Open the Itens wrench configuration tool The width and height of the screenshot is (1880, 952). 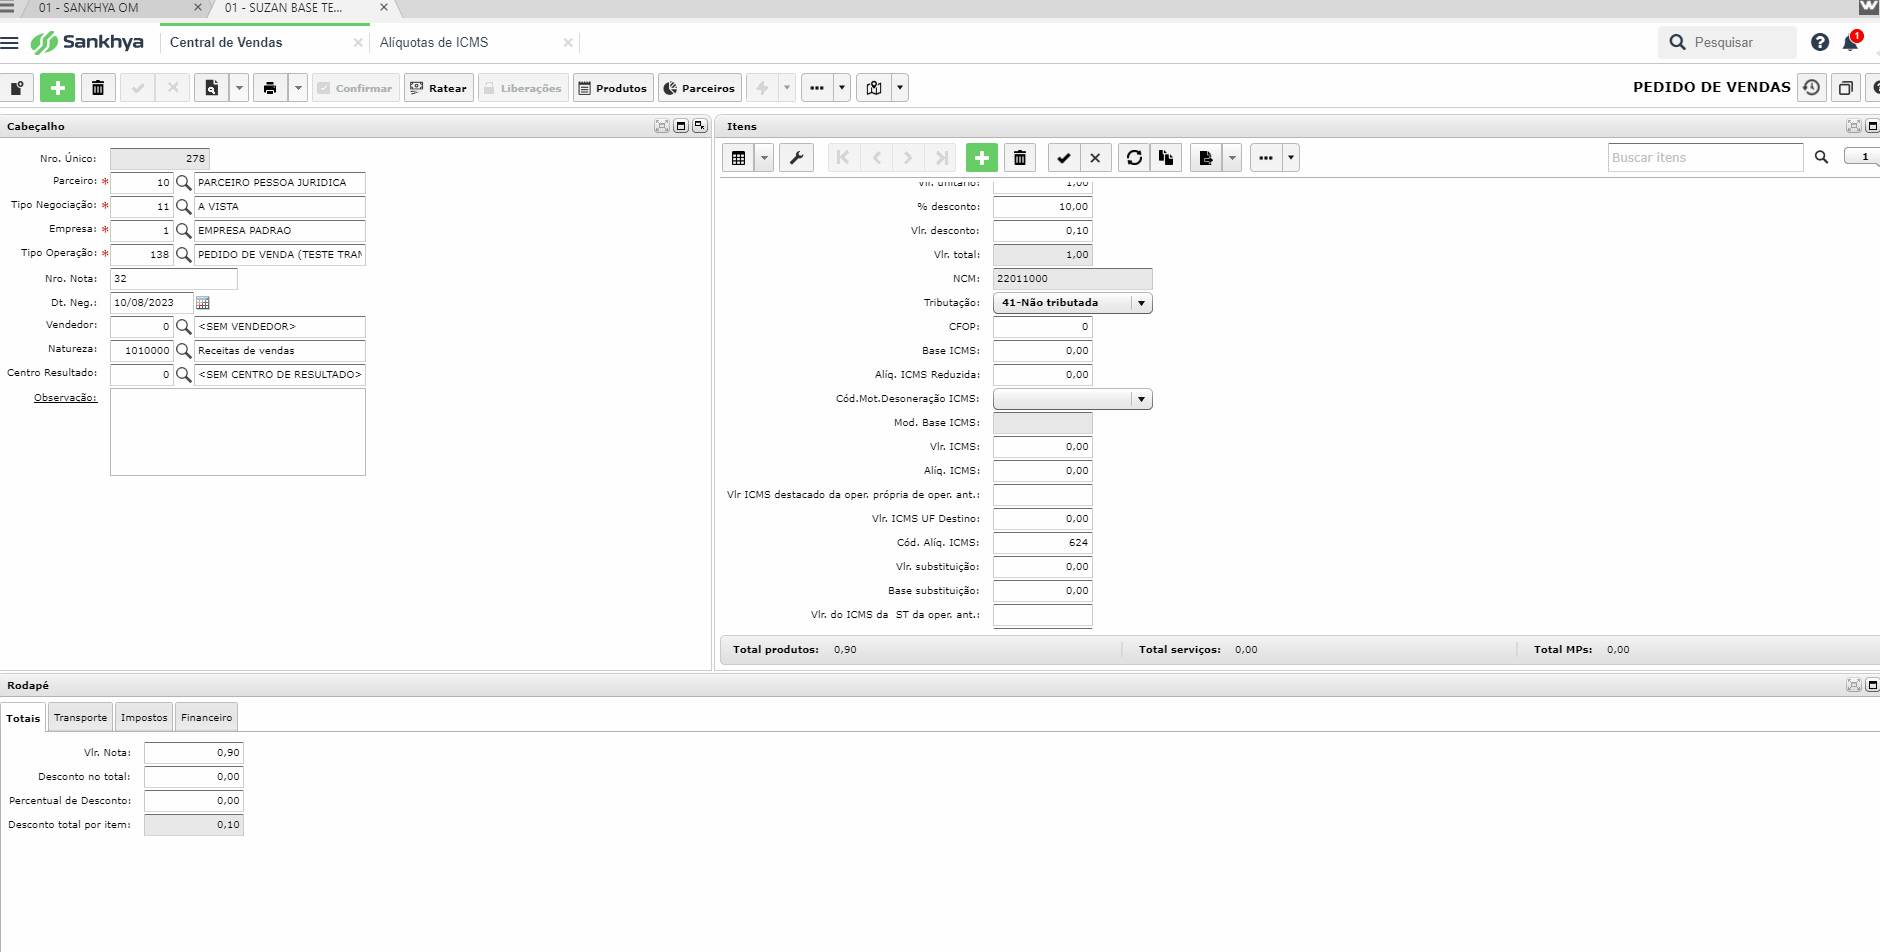(797, 158)
